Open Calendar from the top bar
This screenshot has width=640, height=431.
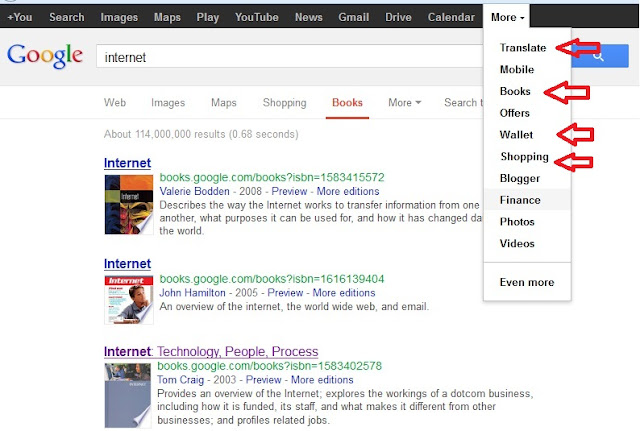click(451, 17)
